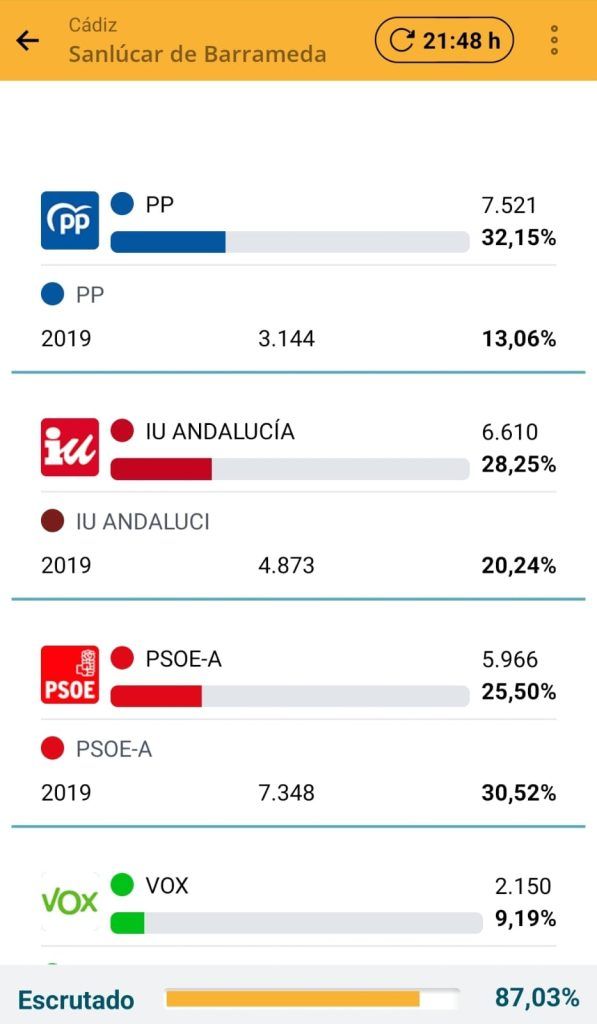
Task: Open the Sanlúcar de Barrameda title
Action: 197,54
